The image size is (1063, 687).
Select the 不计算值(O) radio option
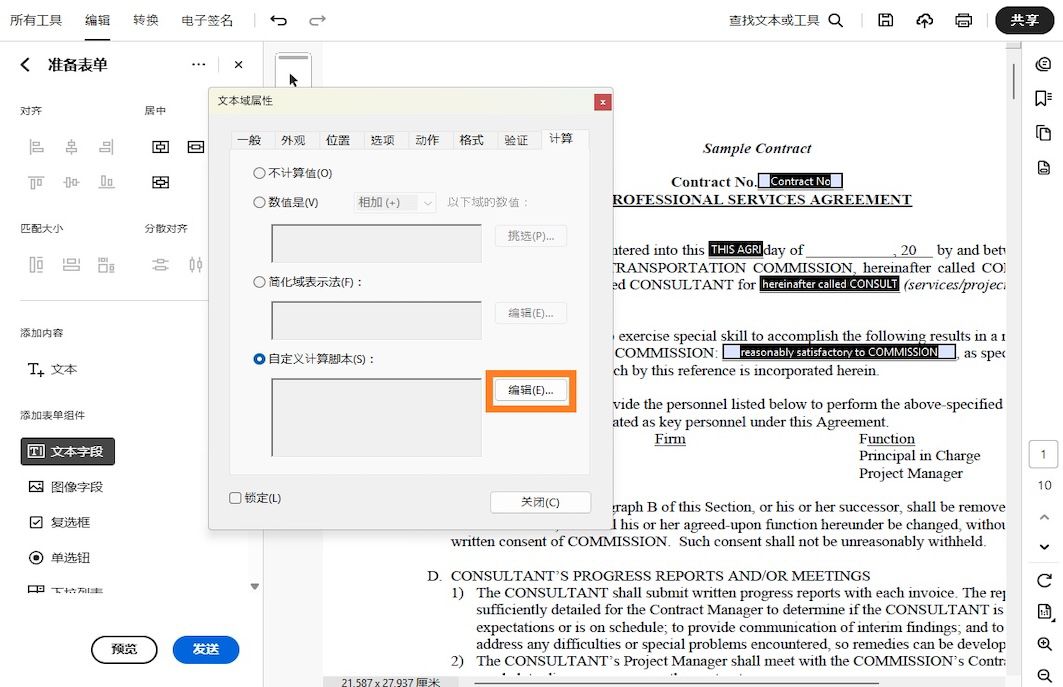[260, 172]
